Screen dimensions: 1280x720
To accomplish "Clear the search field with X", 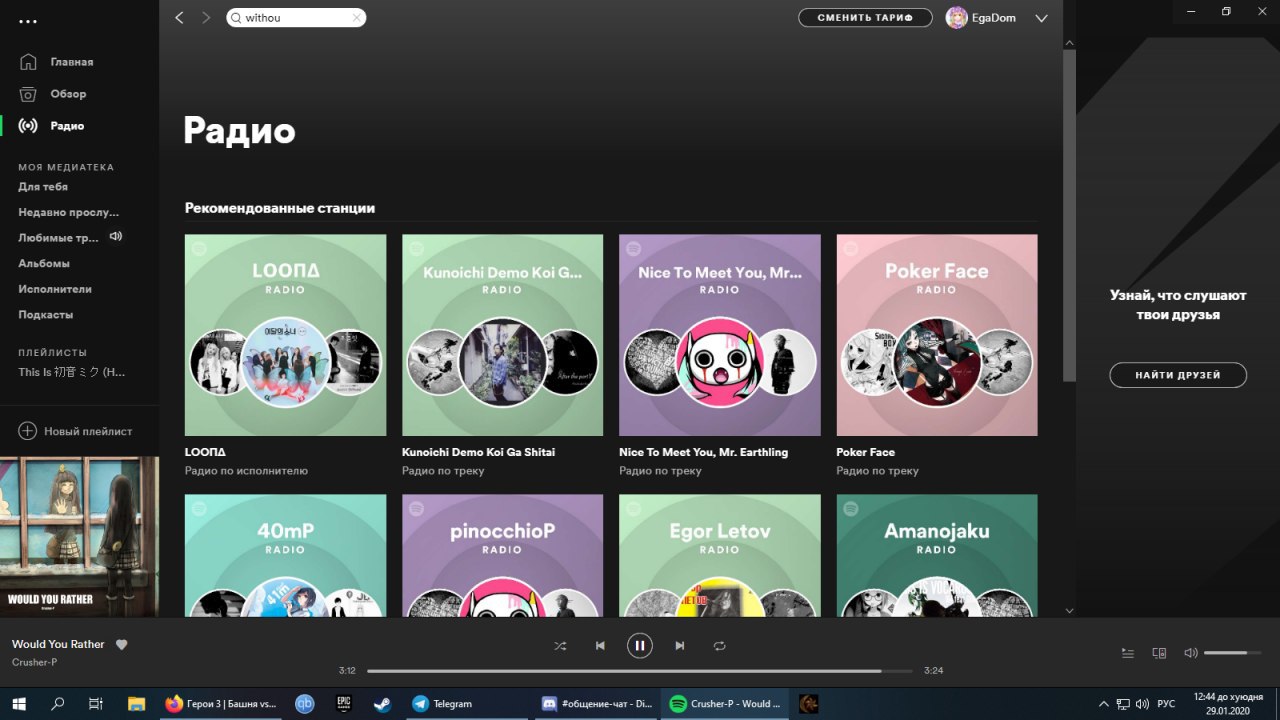I will click(x=356, y=18).
